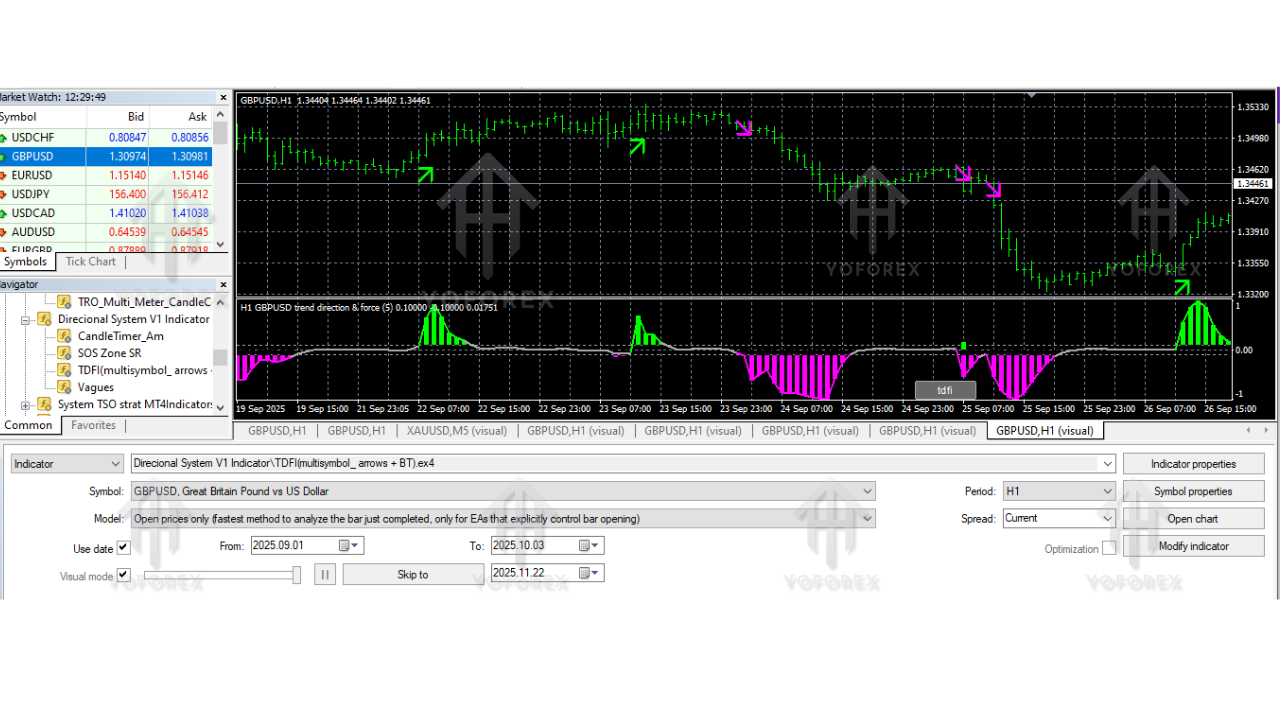
Task: Open the CandleTimer_Am indicator
Action: click(119, 336)
